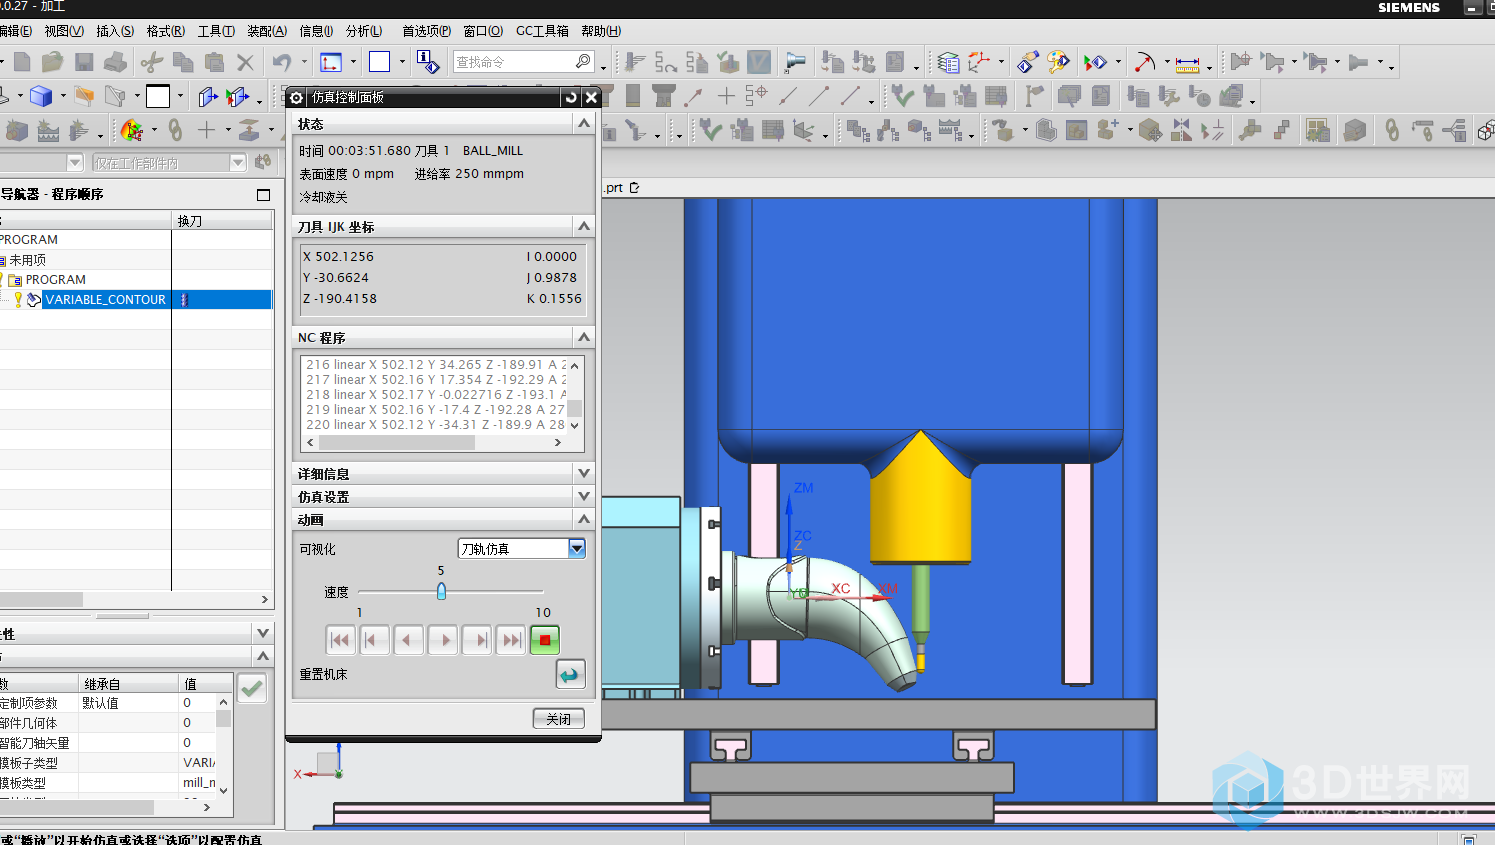This screenshot has height=845, width=1495.
Task: Play the simulation forward
Action: pyautogui.click(x=442, y=640)
